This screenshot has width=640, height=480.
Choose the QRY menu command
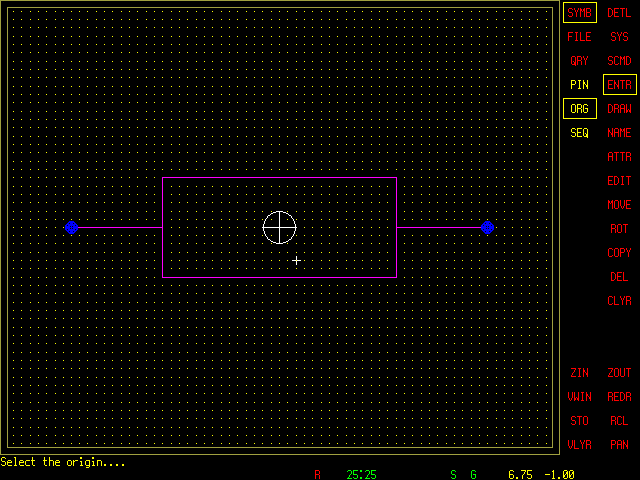tap(580, 61)
